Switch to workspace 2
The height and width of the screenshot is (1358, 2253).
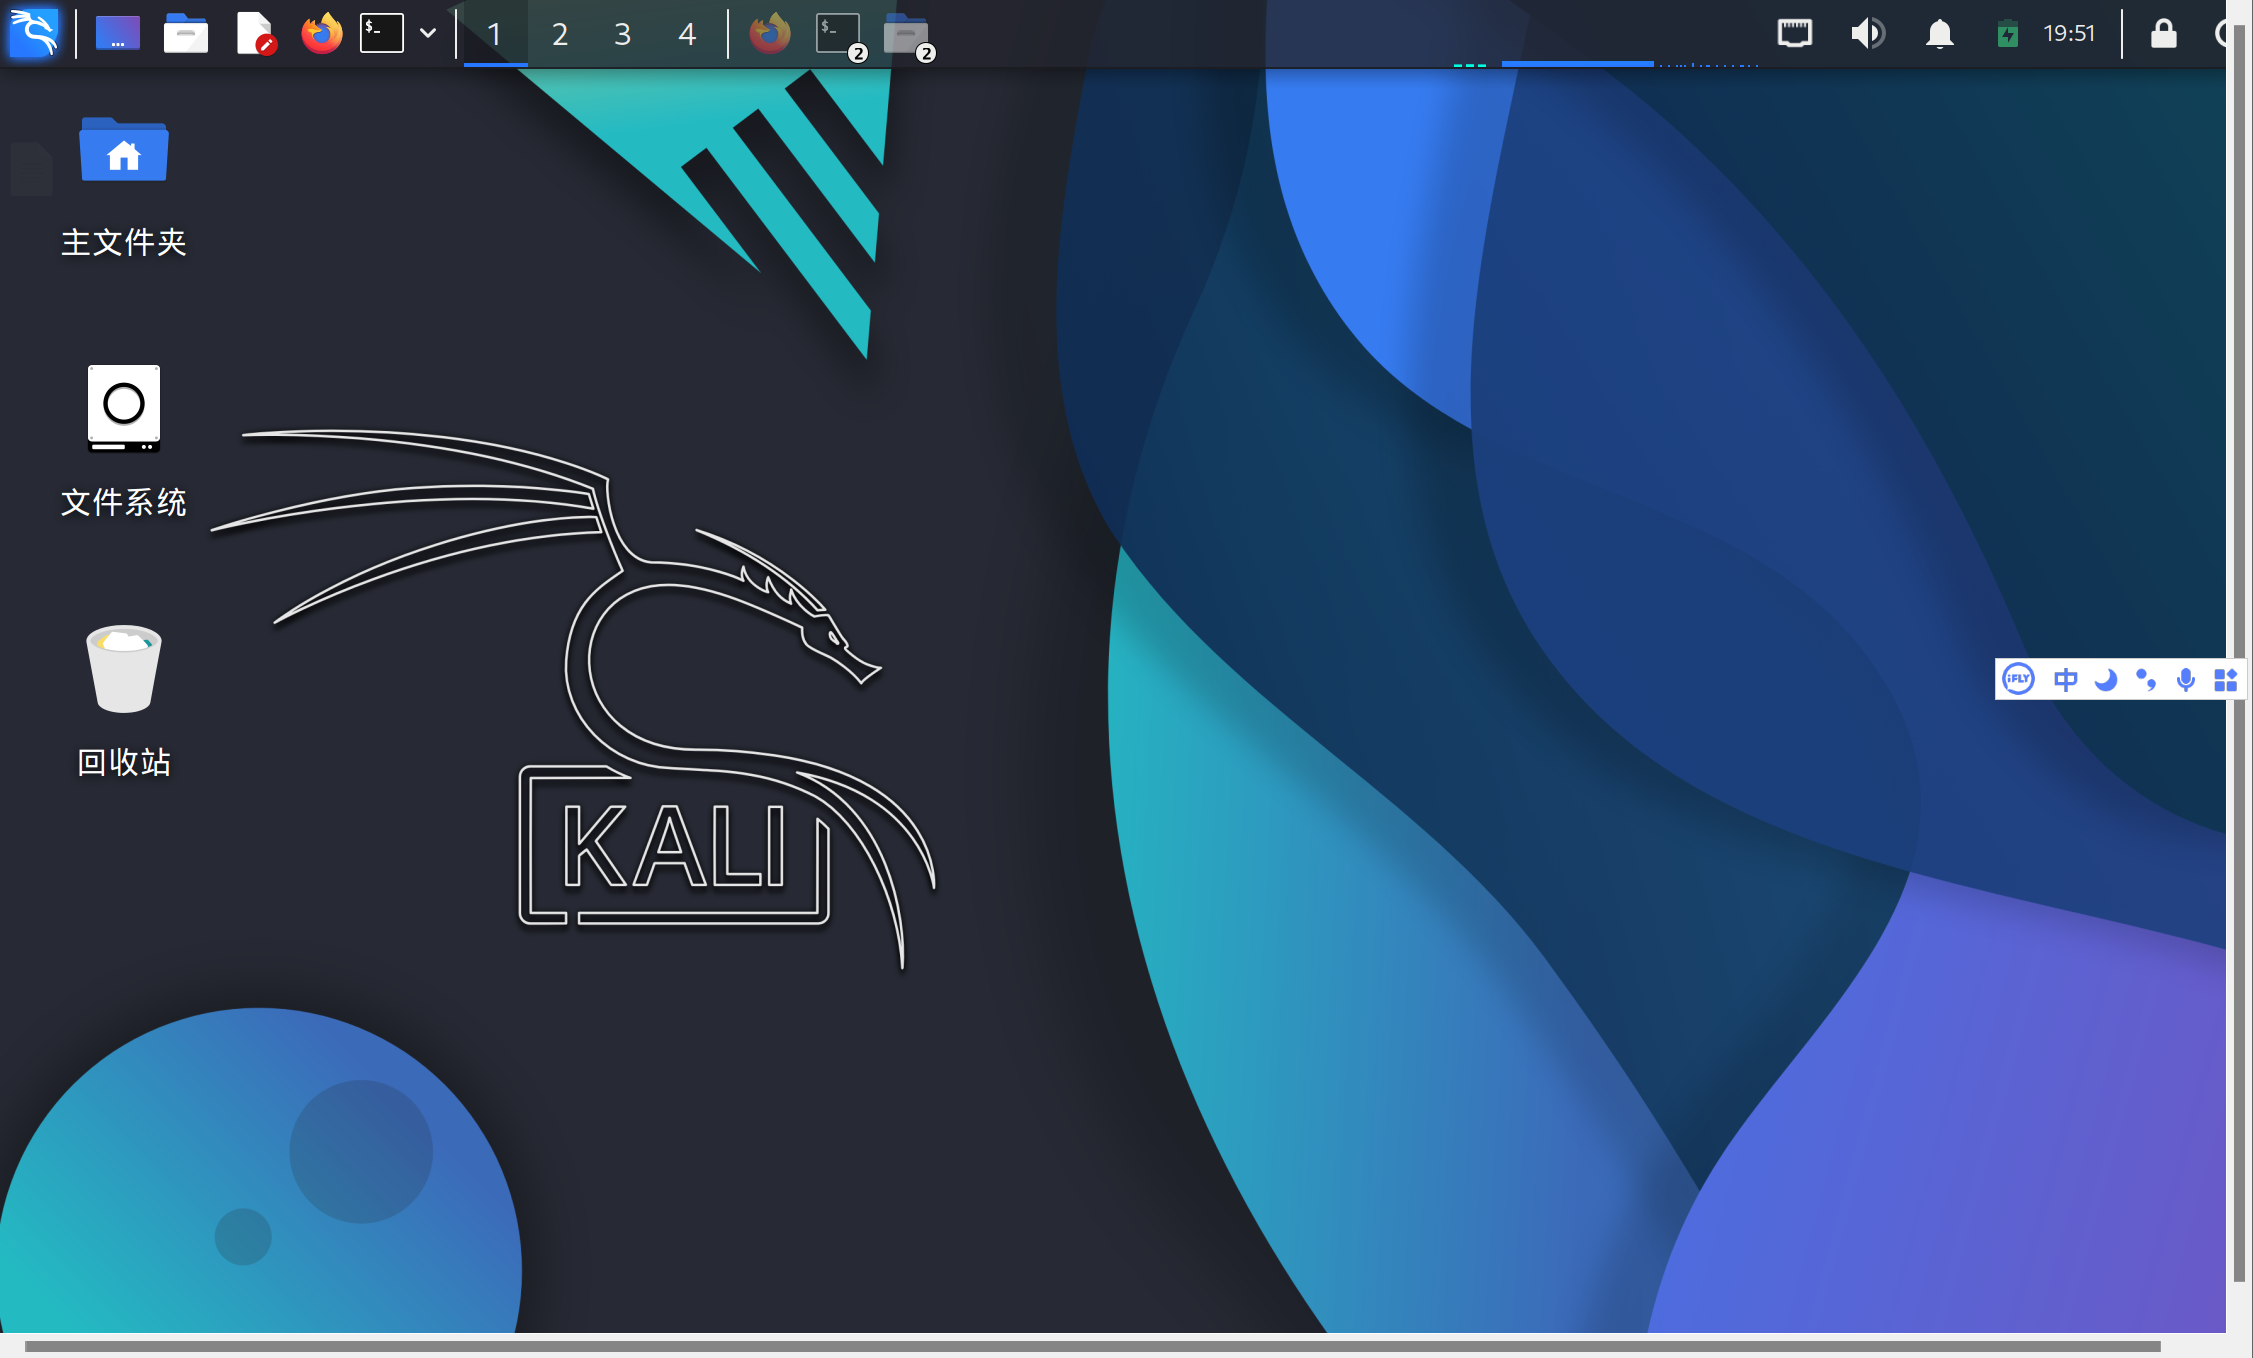tap(560, 34)
